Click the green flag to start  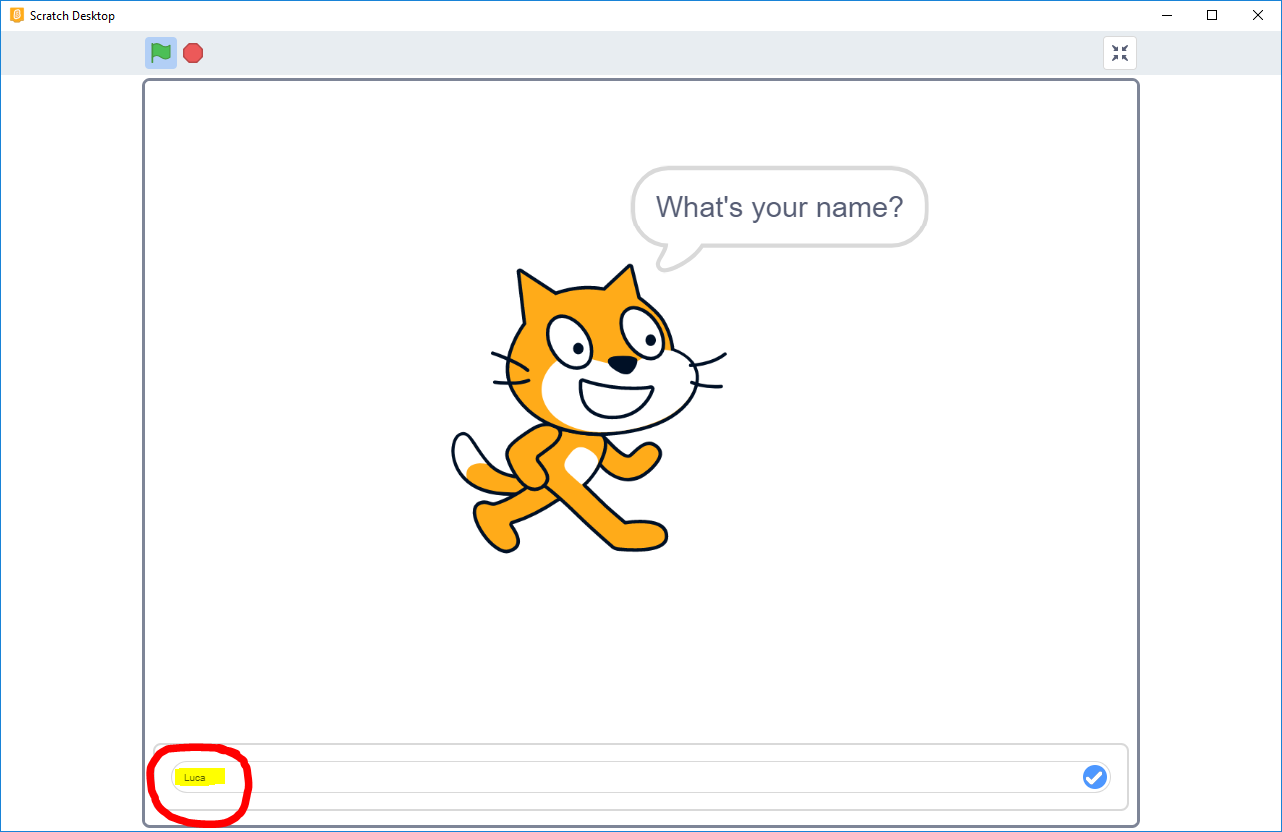[x=161, y=53]
